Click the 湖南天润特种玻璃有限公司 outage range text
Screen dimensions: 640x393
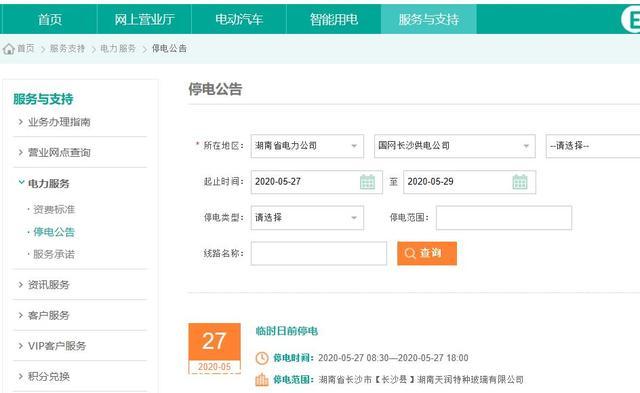470,380
